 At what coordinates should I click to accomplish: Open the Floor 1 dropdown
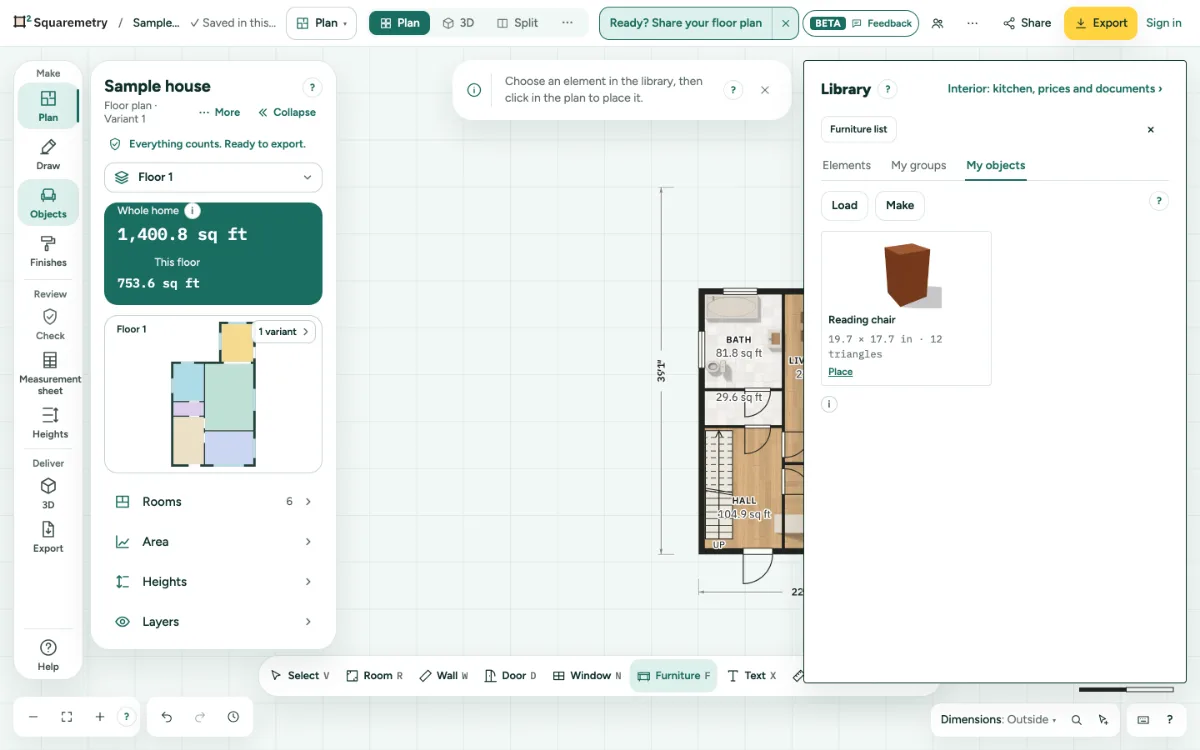(x=213, y=177)
